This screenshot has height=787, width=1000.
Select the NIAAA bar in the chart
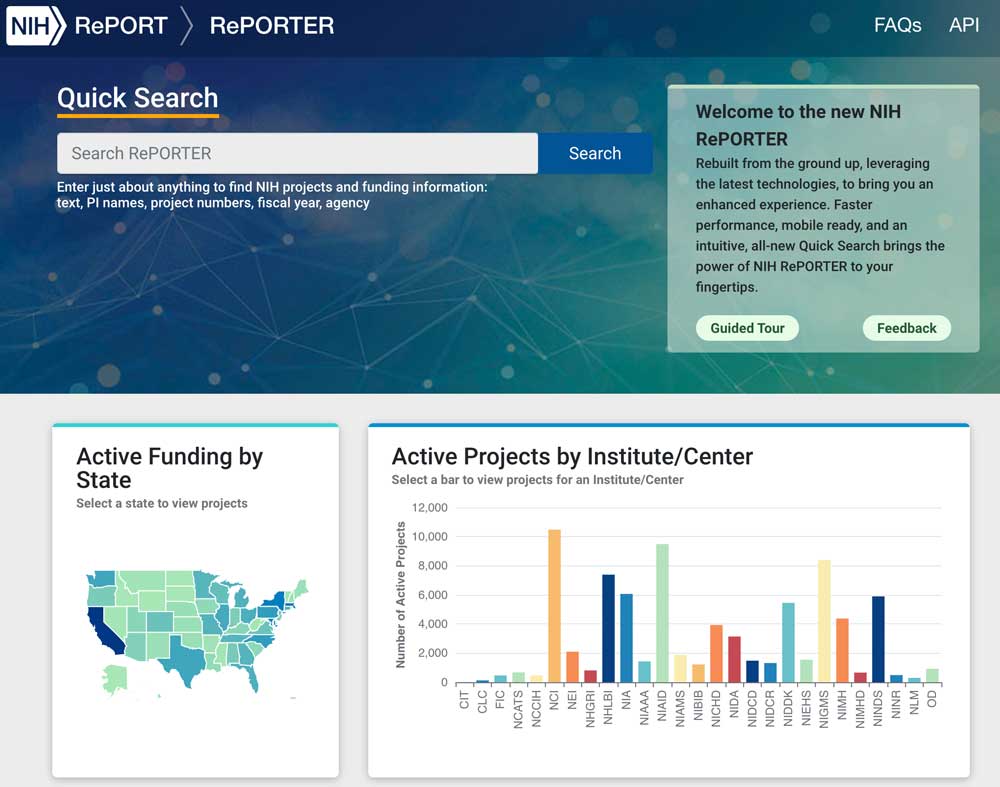[x=644, y=672]
